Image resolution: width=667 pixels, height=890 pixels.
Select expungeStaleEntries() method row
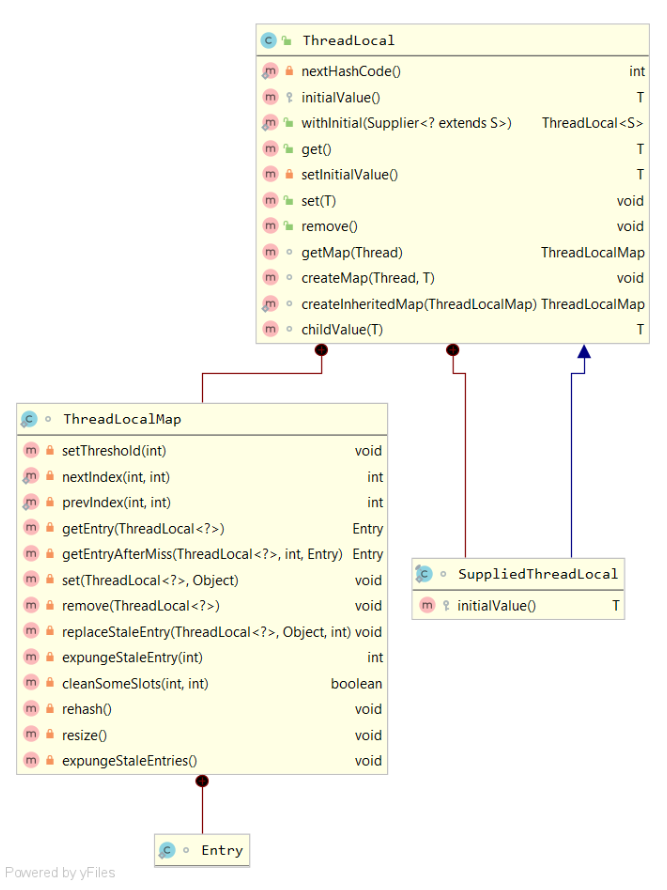click(x=202, y=761)
